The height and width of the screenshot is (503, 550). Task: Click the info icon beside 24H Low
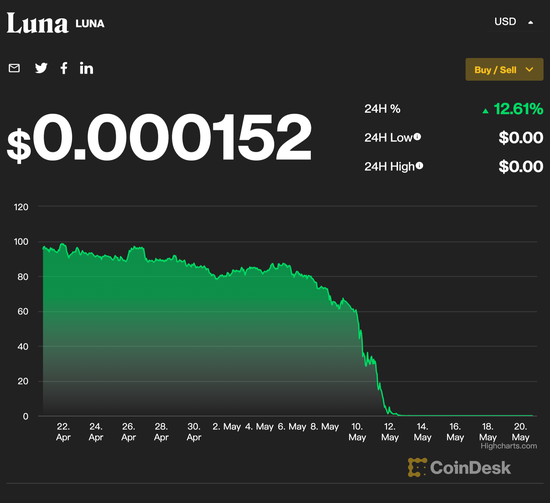point(417,137)
